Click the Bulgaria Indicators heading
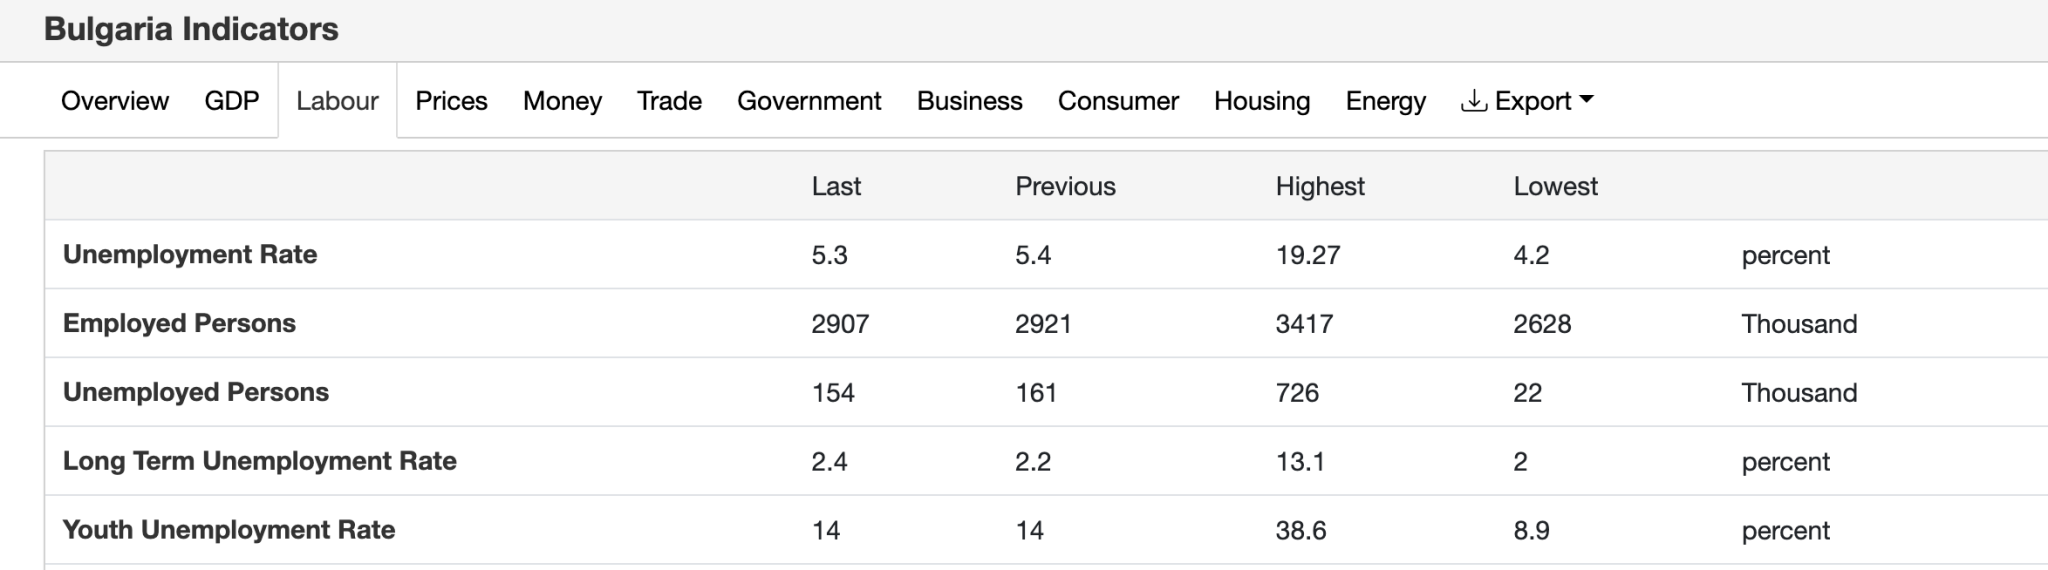Screen dimensions: 2048x570 pyautogui.click(x=191, y=29)
